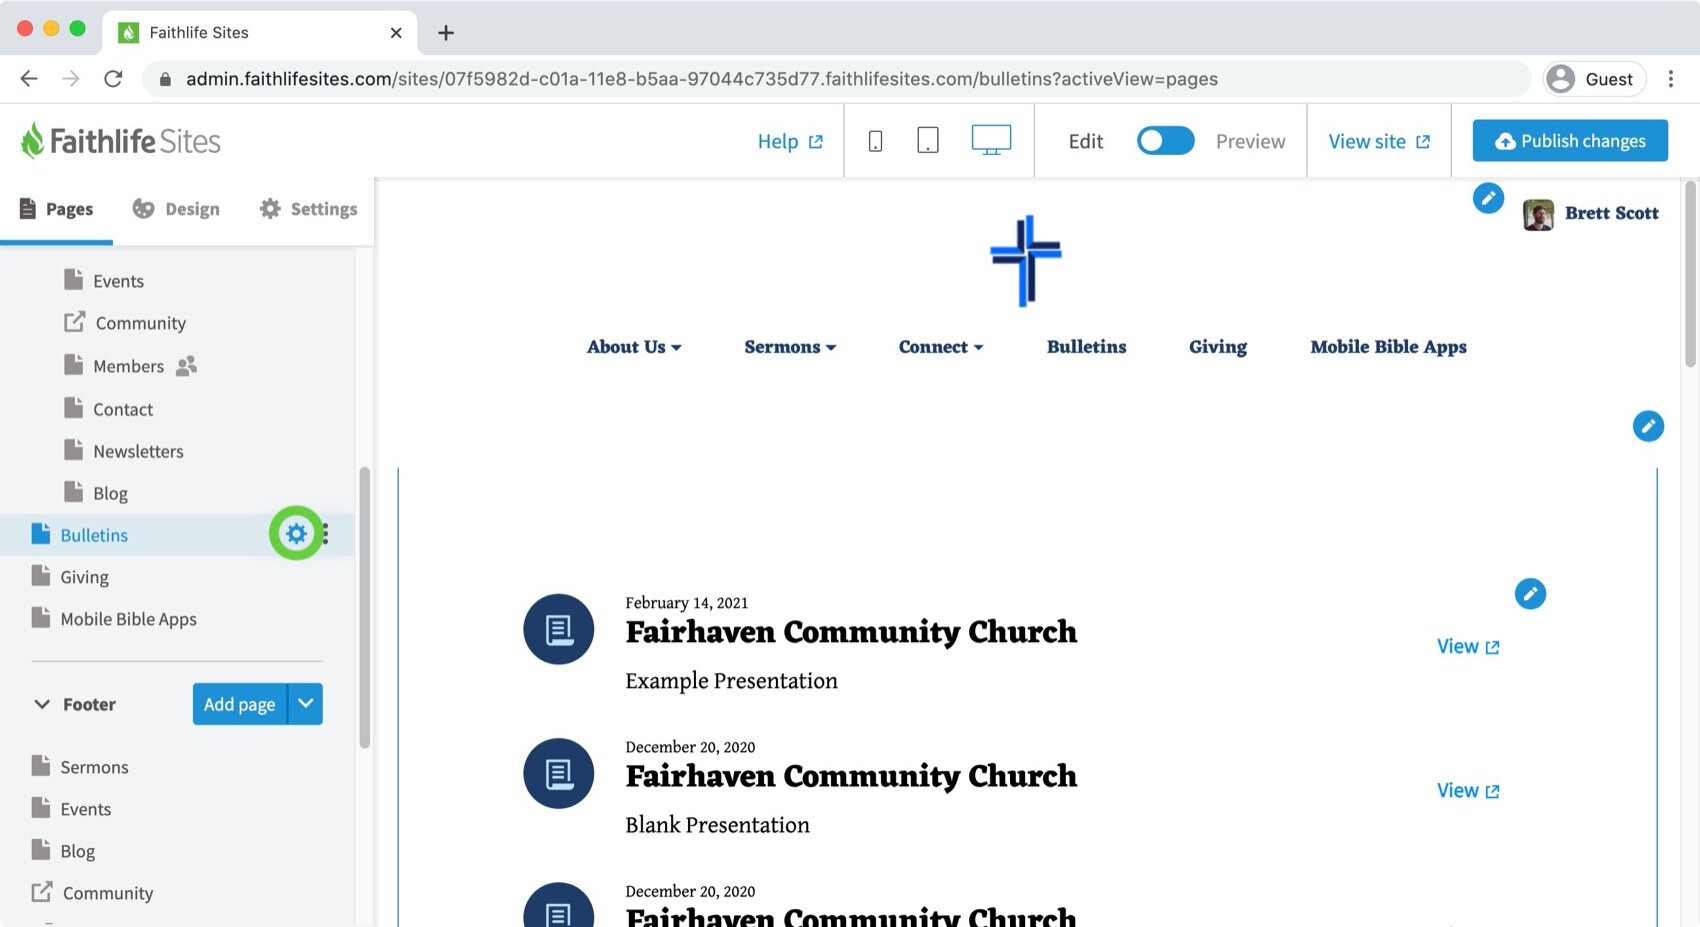Image resolution: width=1700 pixels, height=927 pixels.
Task: Open Add page dropdown arrow
Action: click(x=306, y=704)
